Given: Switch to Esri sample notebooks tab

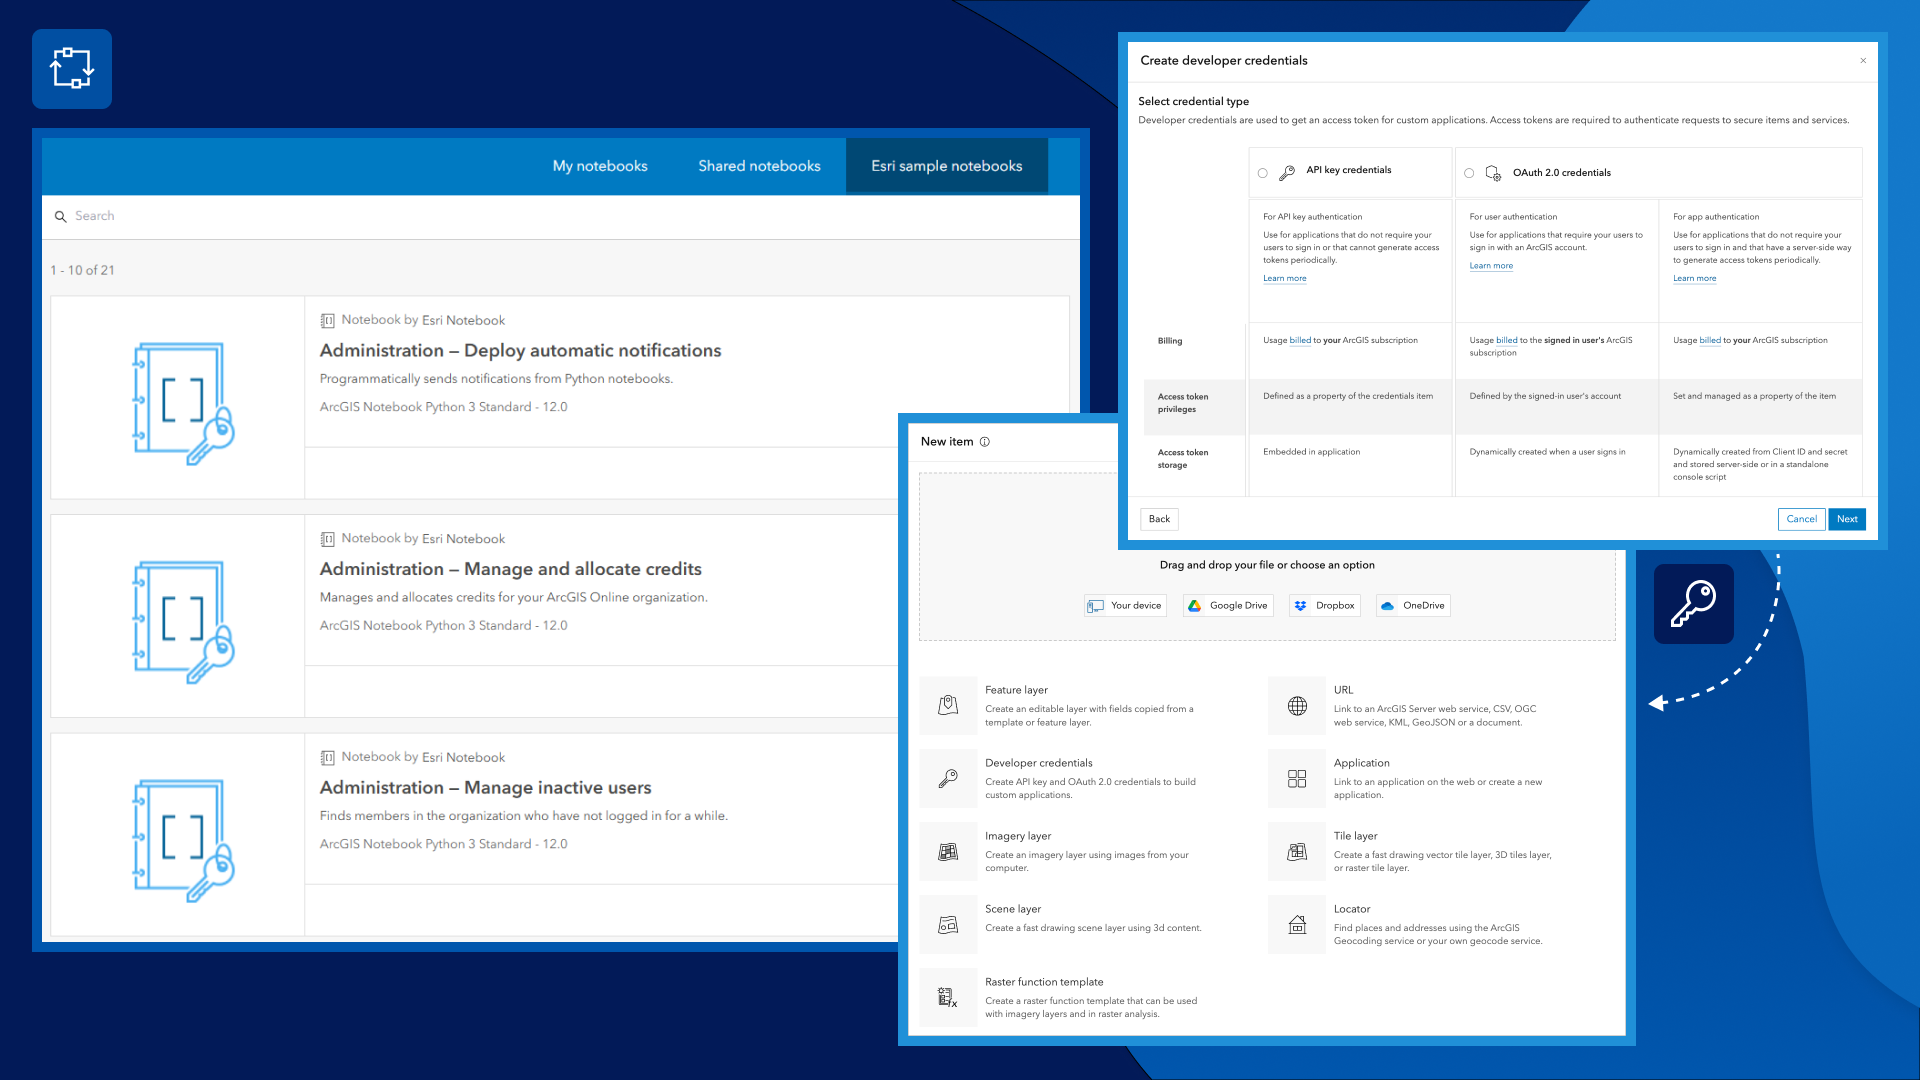Looking at the screenshot, I should (x=946, y=166).
